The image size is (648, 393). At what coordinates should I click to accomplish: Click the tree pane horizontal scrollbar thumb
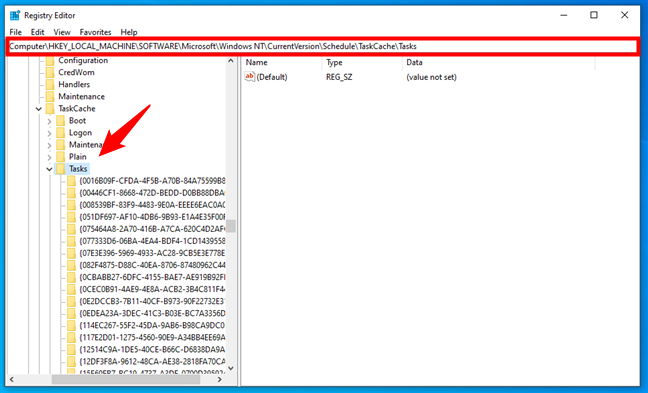point(126,379)
